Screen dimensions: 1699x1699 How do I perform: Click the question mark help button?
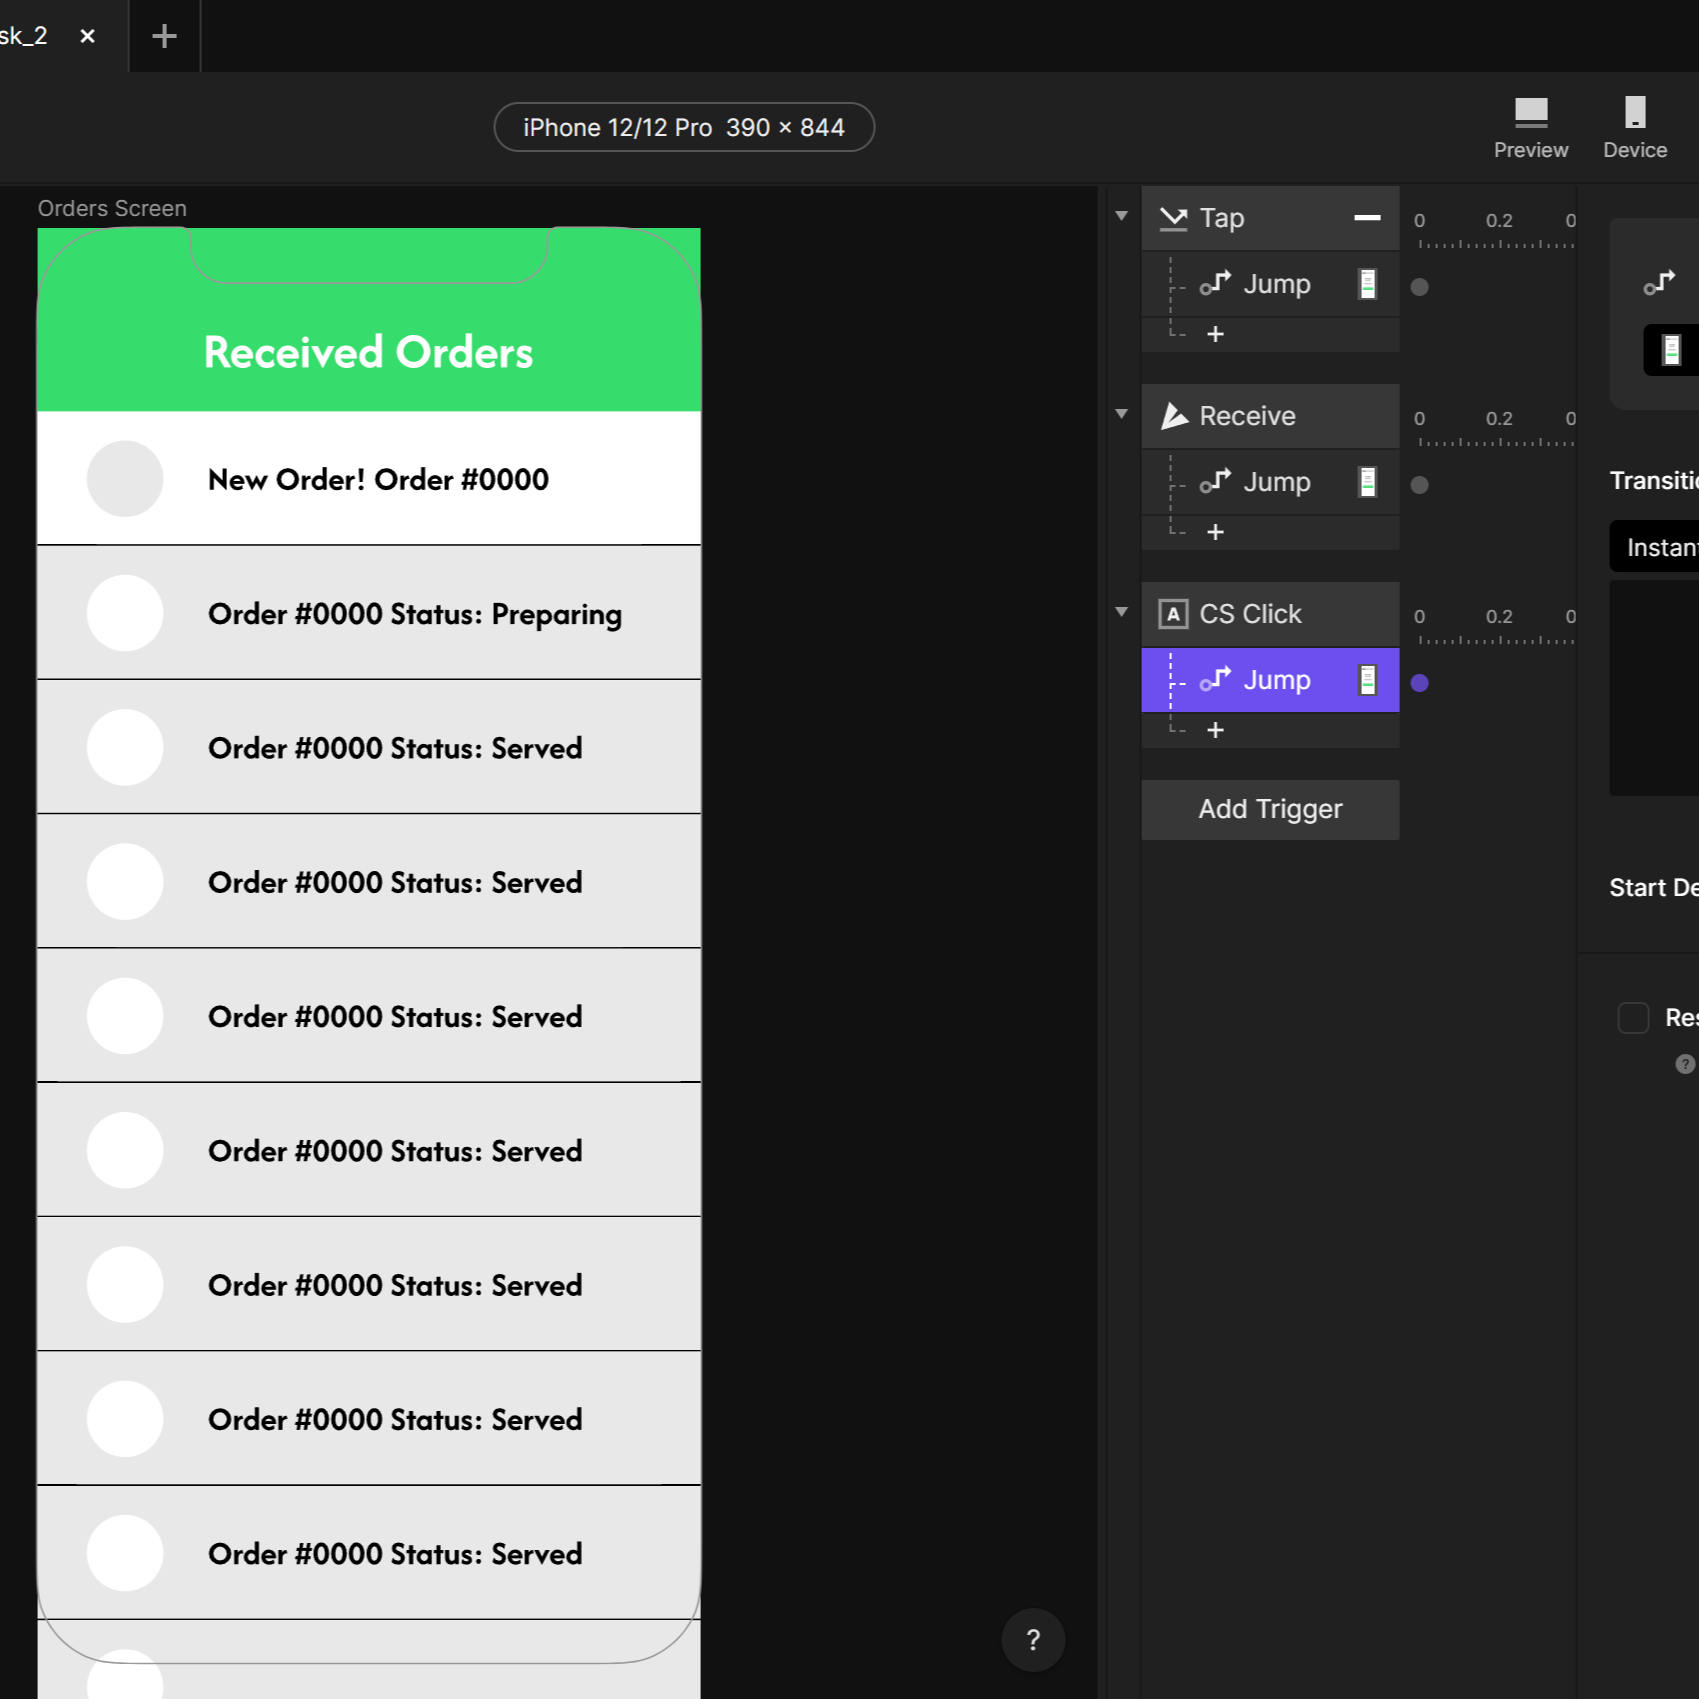pyautogui.click(x=1033, y=1640)
